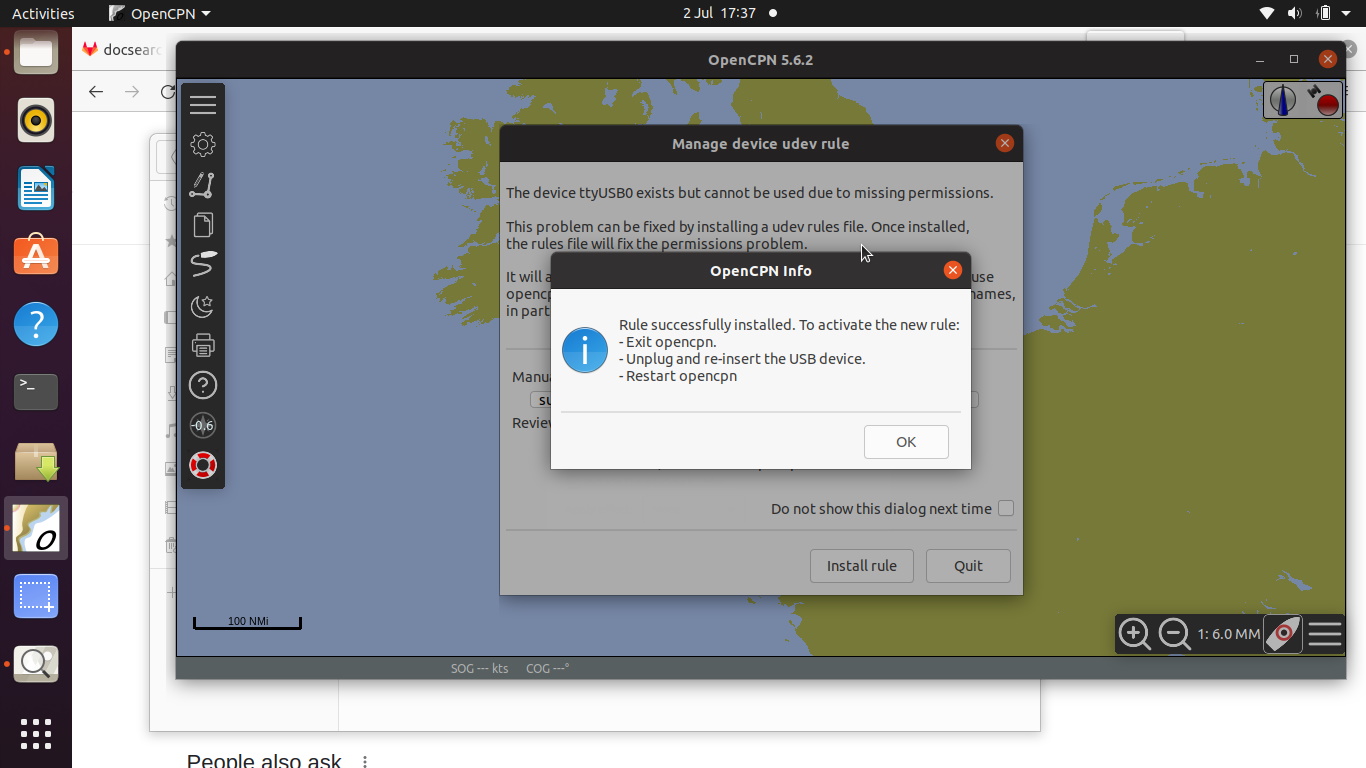Toggle the moon color scheme icon

coord(203,305)
